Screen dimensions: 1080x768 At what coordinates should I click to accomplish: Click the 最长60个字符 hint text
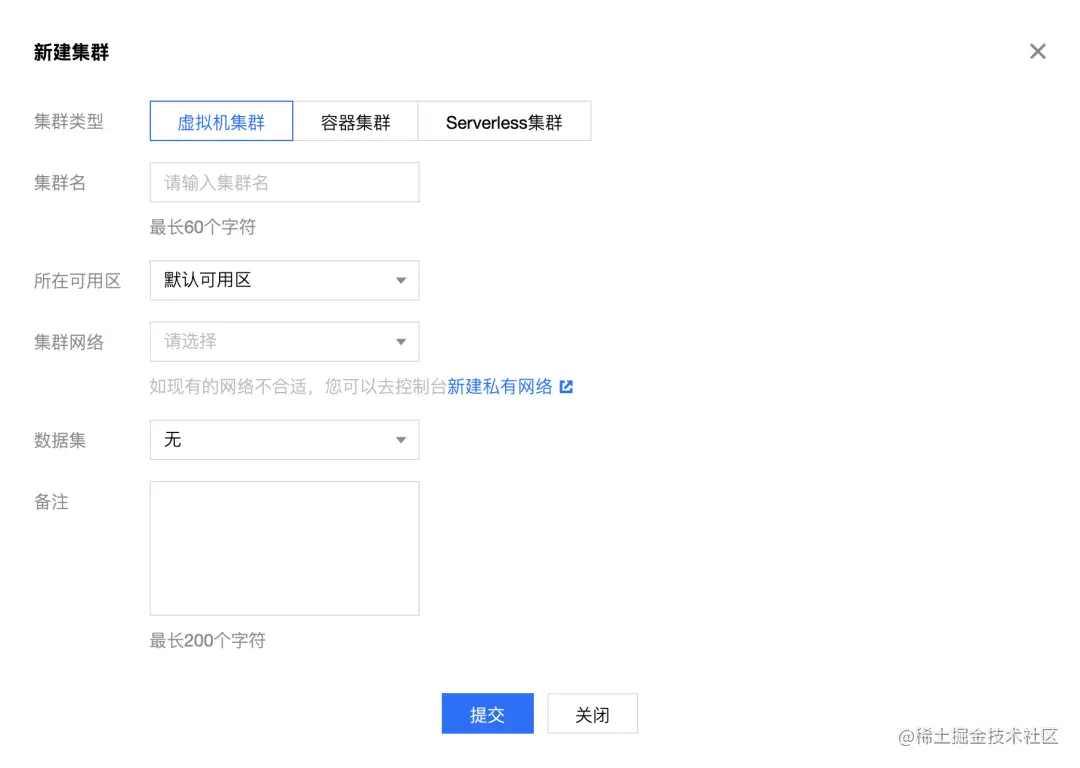[x=202, y=227]
